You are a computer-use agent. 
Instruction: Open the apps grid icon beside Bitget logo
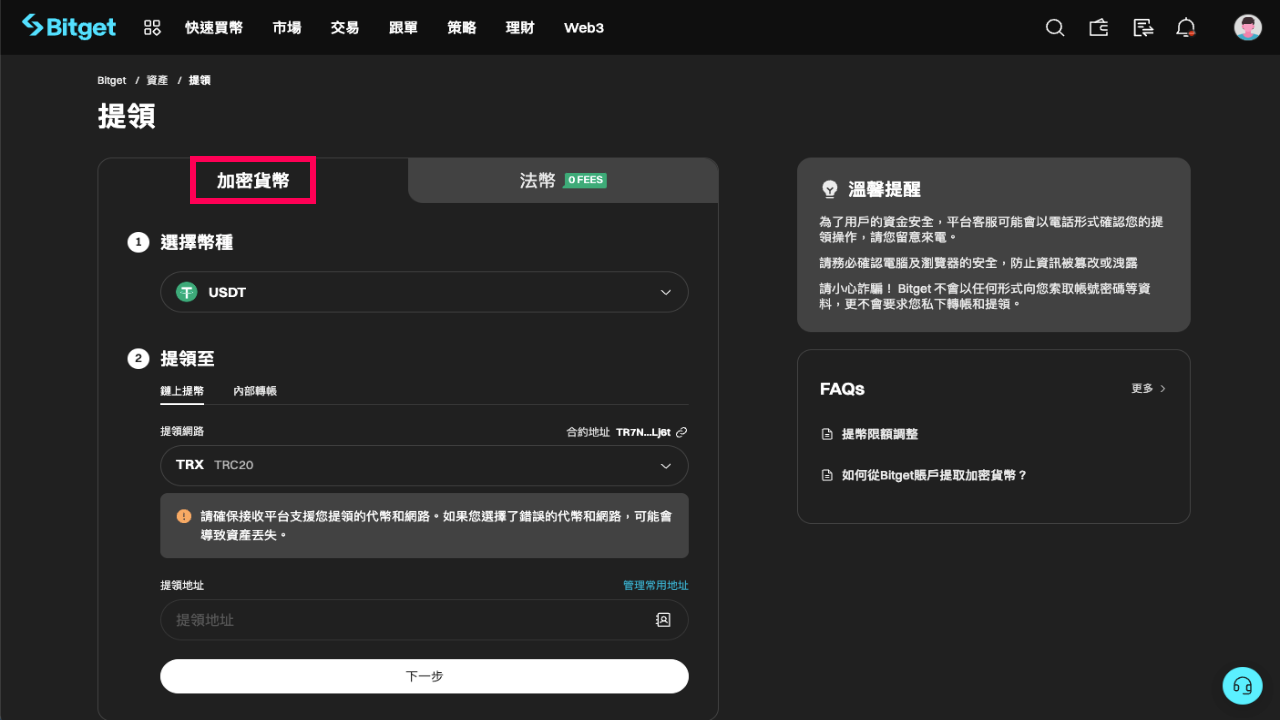[152, 27]
